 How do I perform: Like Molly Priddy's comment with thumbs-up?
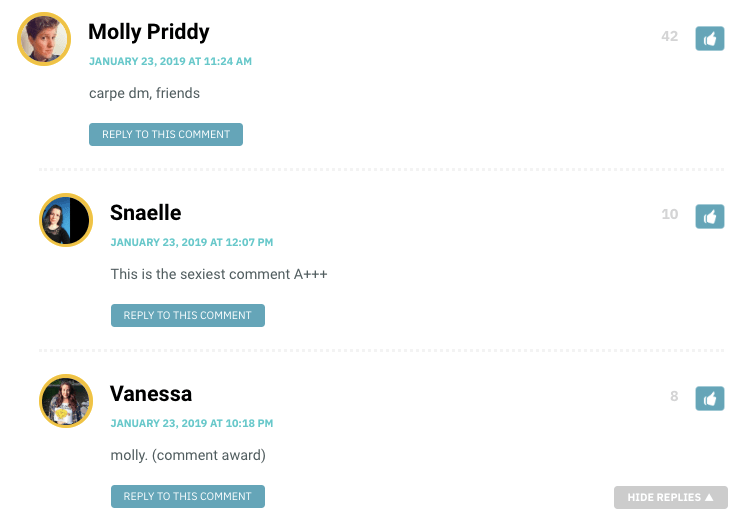tap(709, 38)
